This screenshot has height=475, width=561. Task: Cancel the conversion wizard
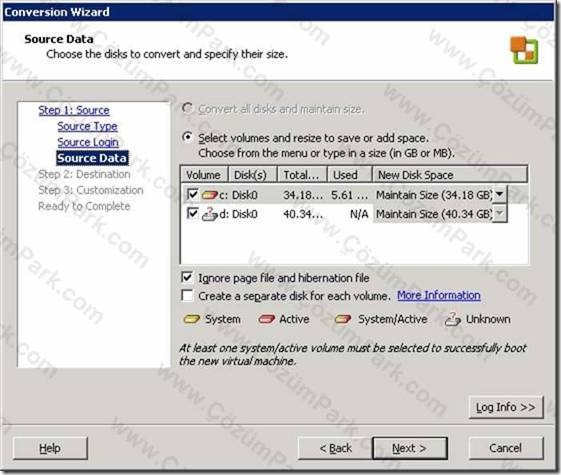tap(506, 448)
